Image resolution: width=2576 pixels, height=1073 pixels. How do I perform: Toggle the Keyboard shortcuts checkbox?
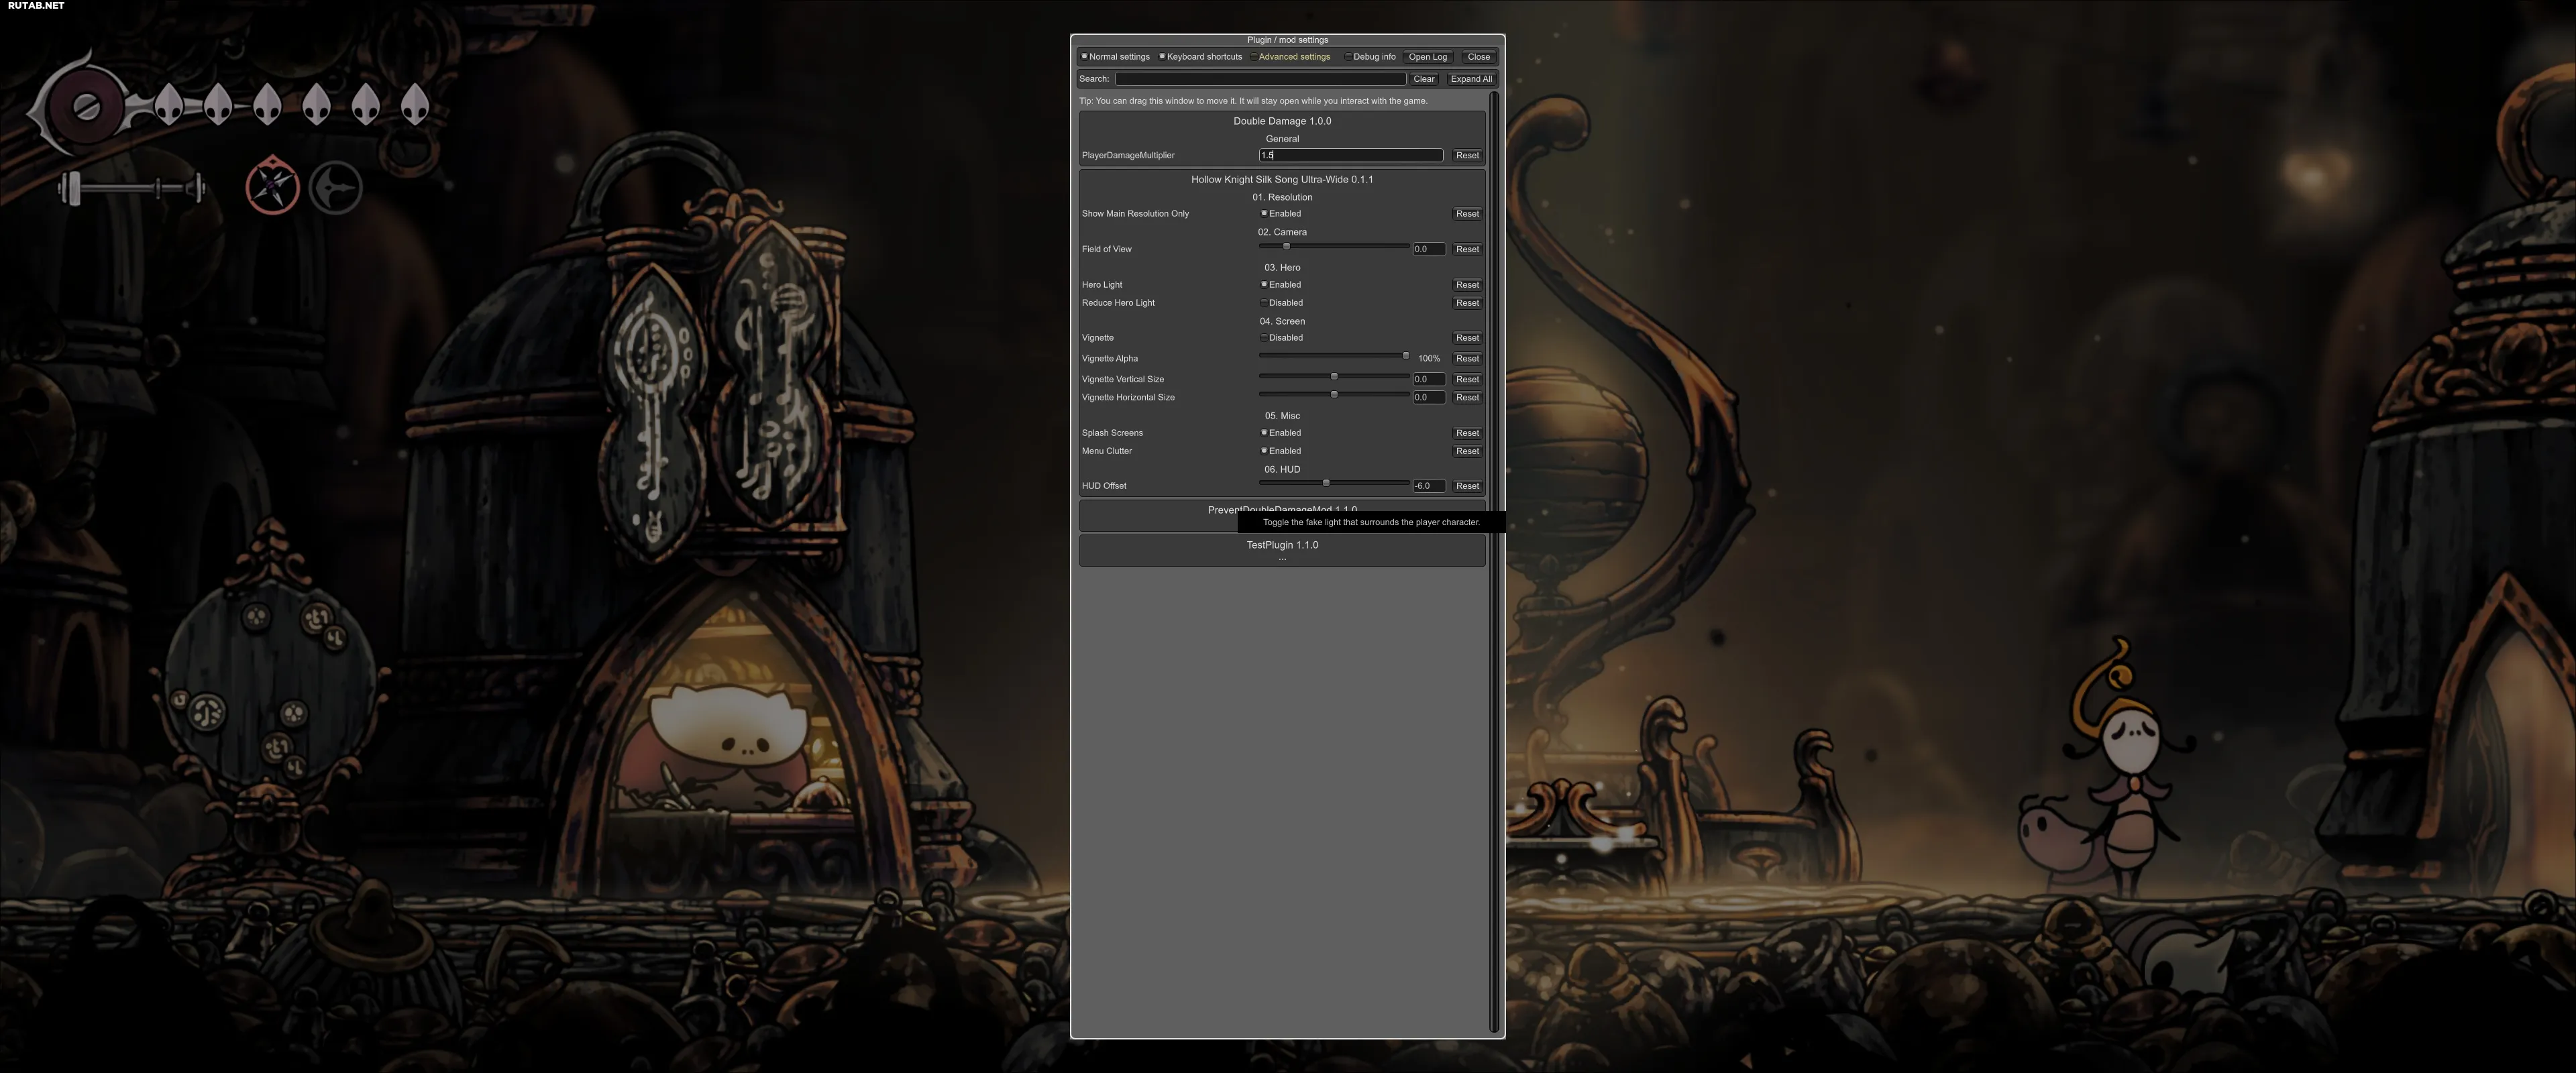pyautogui.click(x=1162, y=56)
